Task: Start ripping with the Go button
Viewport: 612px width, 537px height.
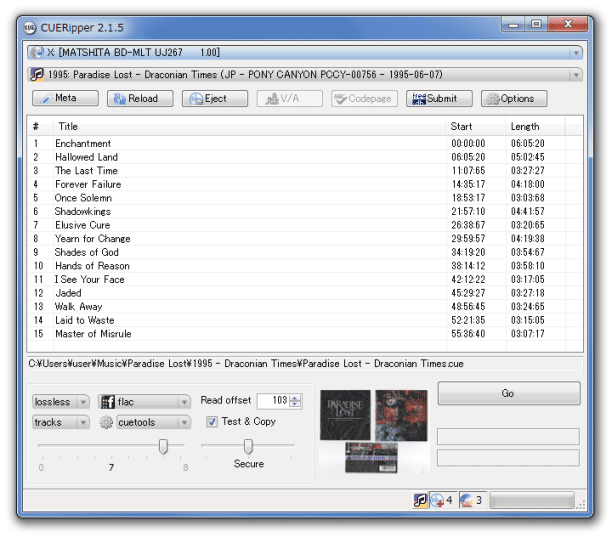Action: 509,393
